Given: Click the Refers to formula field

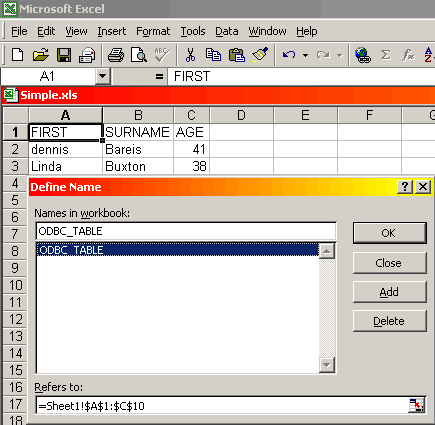Looking at the screenshot, I should click(223, 406).
